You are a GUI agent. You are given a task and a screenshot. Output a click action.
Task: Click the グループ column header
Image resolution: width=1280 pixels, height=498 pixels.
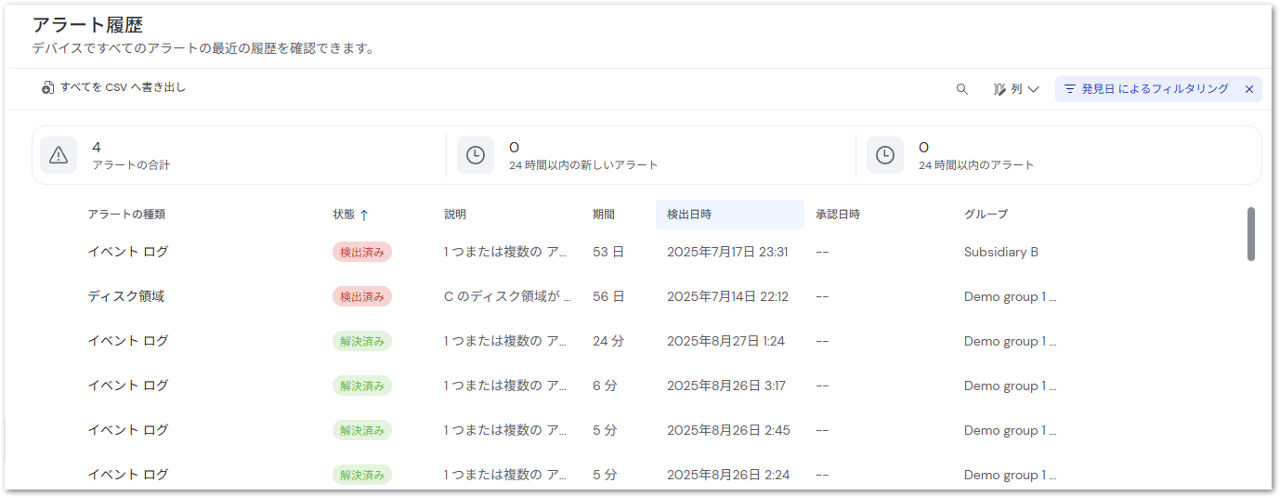point(986,214)
